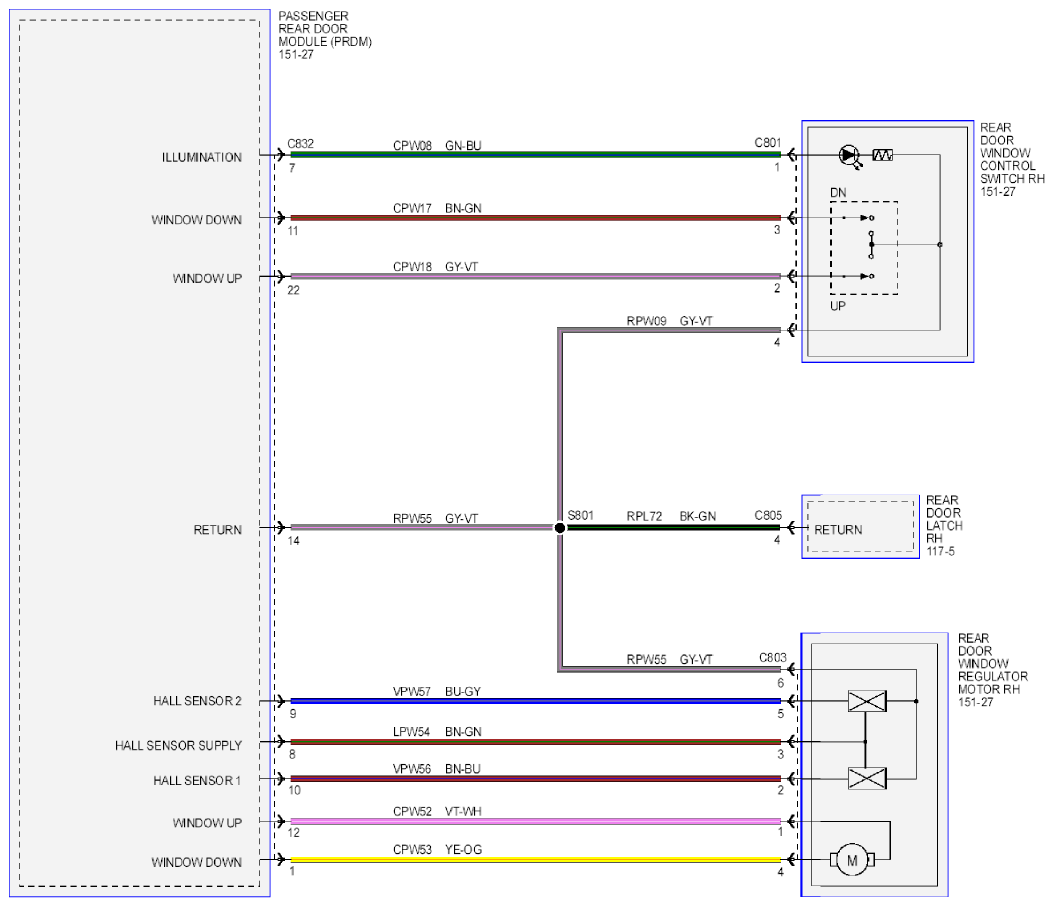Click the VT-WH wire color code
Viewport: 1054px width, 907px height.
coord(463,812)
